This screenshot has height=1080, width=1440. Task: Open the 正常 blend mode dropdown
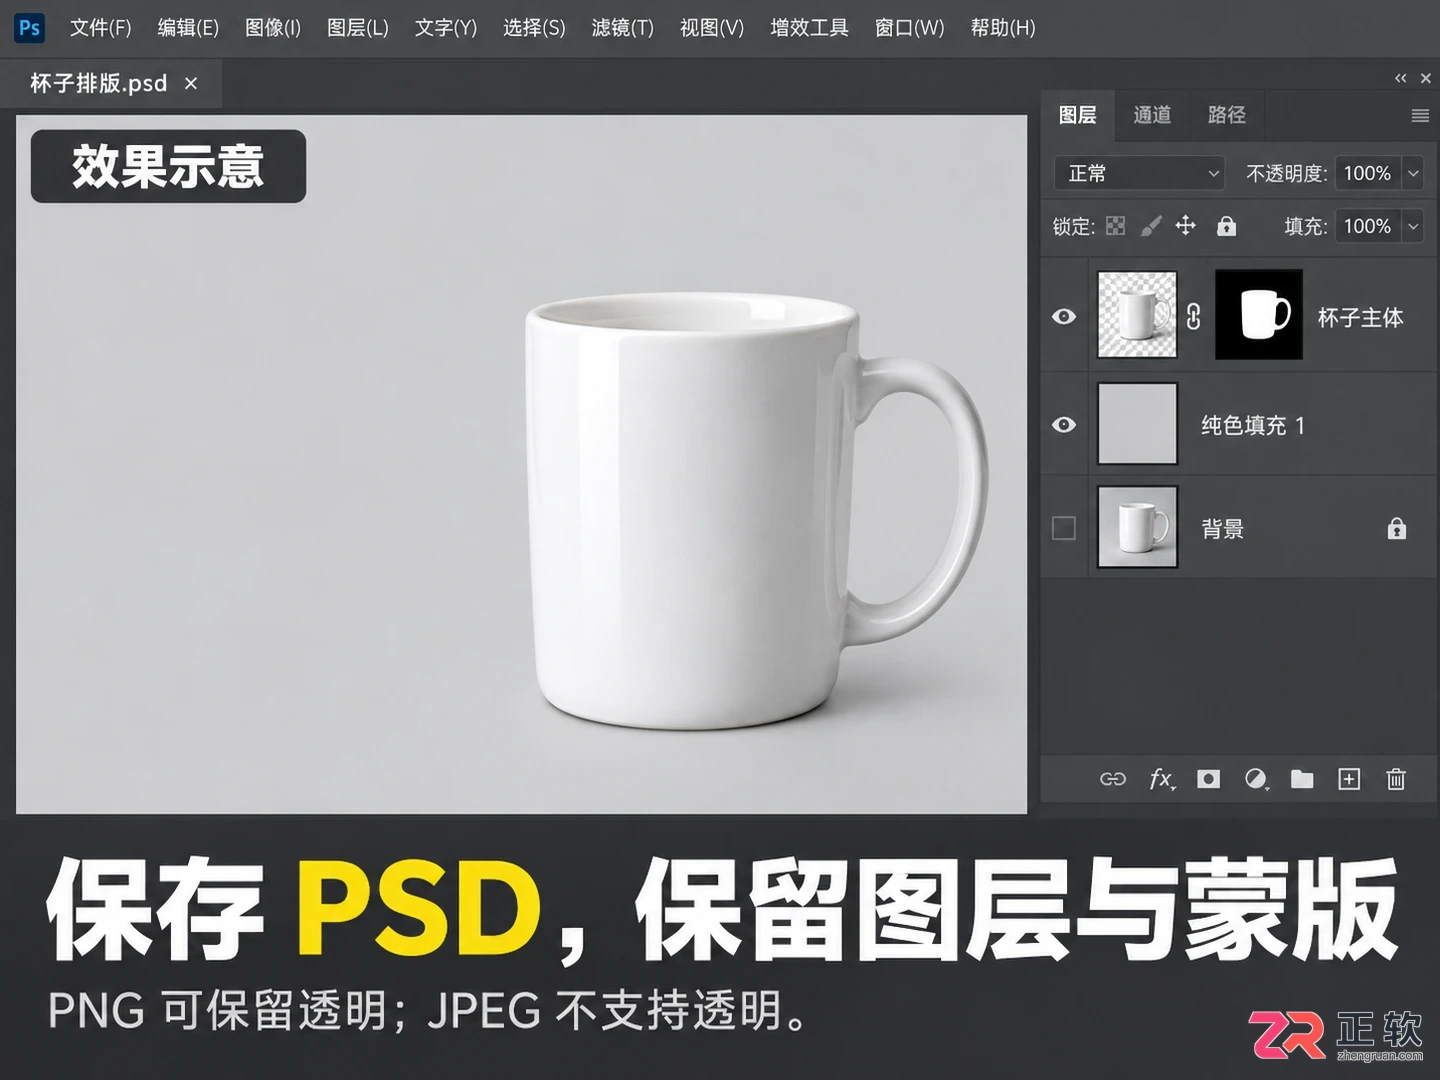[1140, 173]
